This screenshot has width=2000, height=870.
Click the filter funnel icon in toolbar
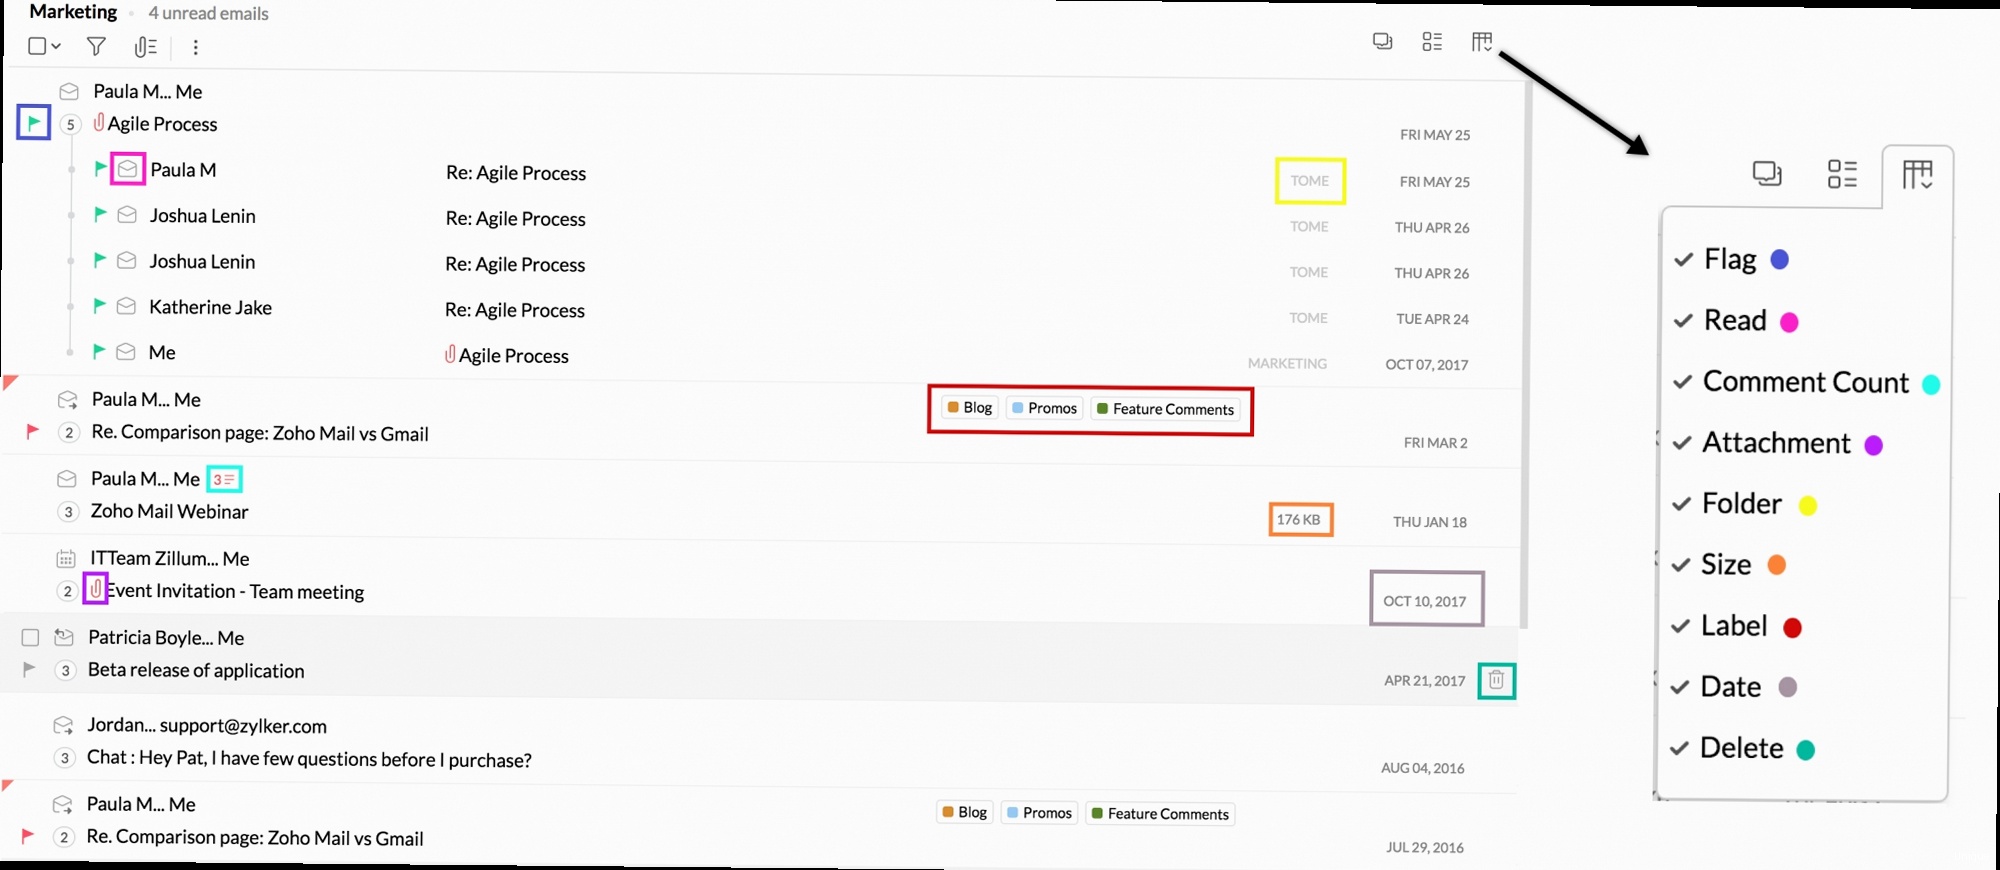point(96,46)
